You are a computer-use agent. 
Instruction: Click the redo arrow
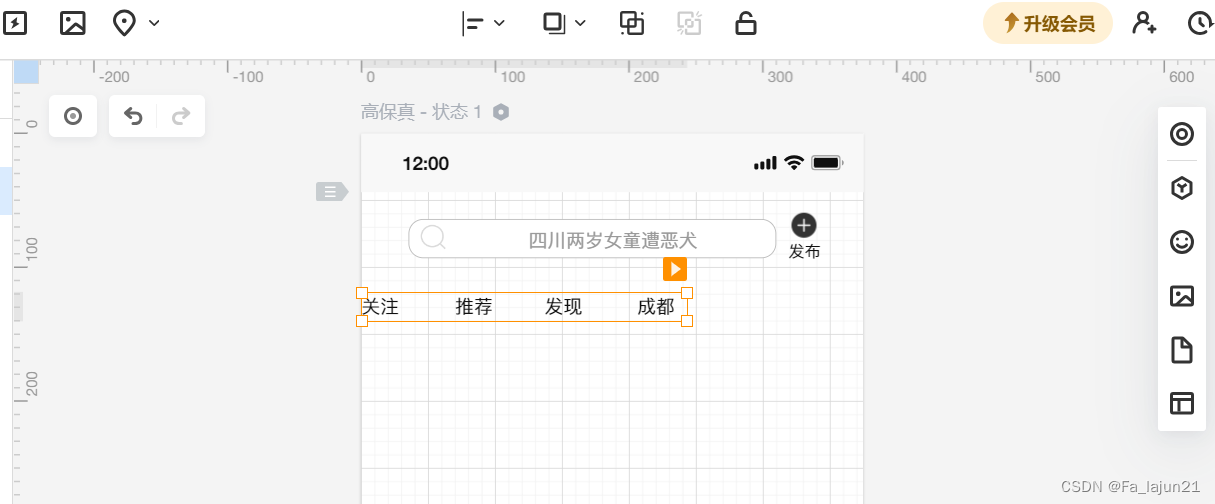pos(181,116)
